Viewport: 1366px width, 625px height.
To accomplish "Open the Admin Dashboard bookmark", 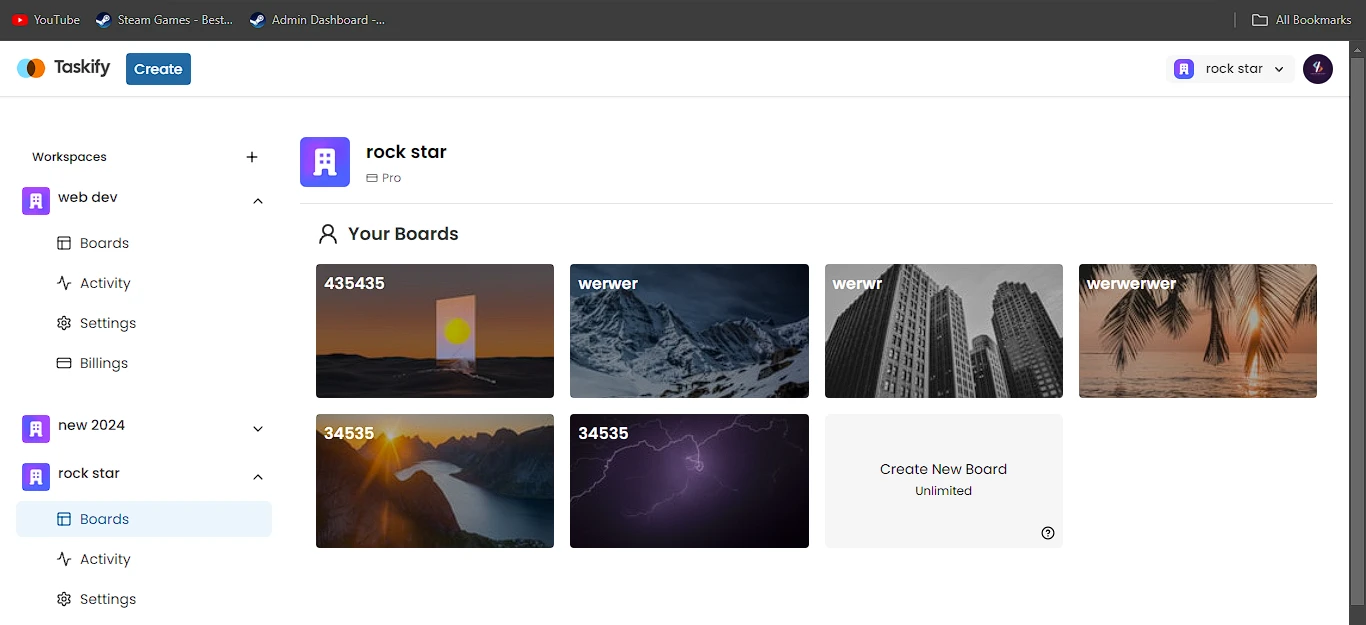I will pos(317,19).
